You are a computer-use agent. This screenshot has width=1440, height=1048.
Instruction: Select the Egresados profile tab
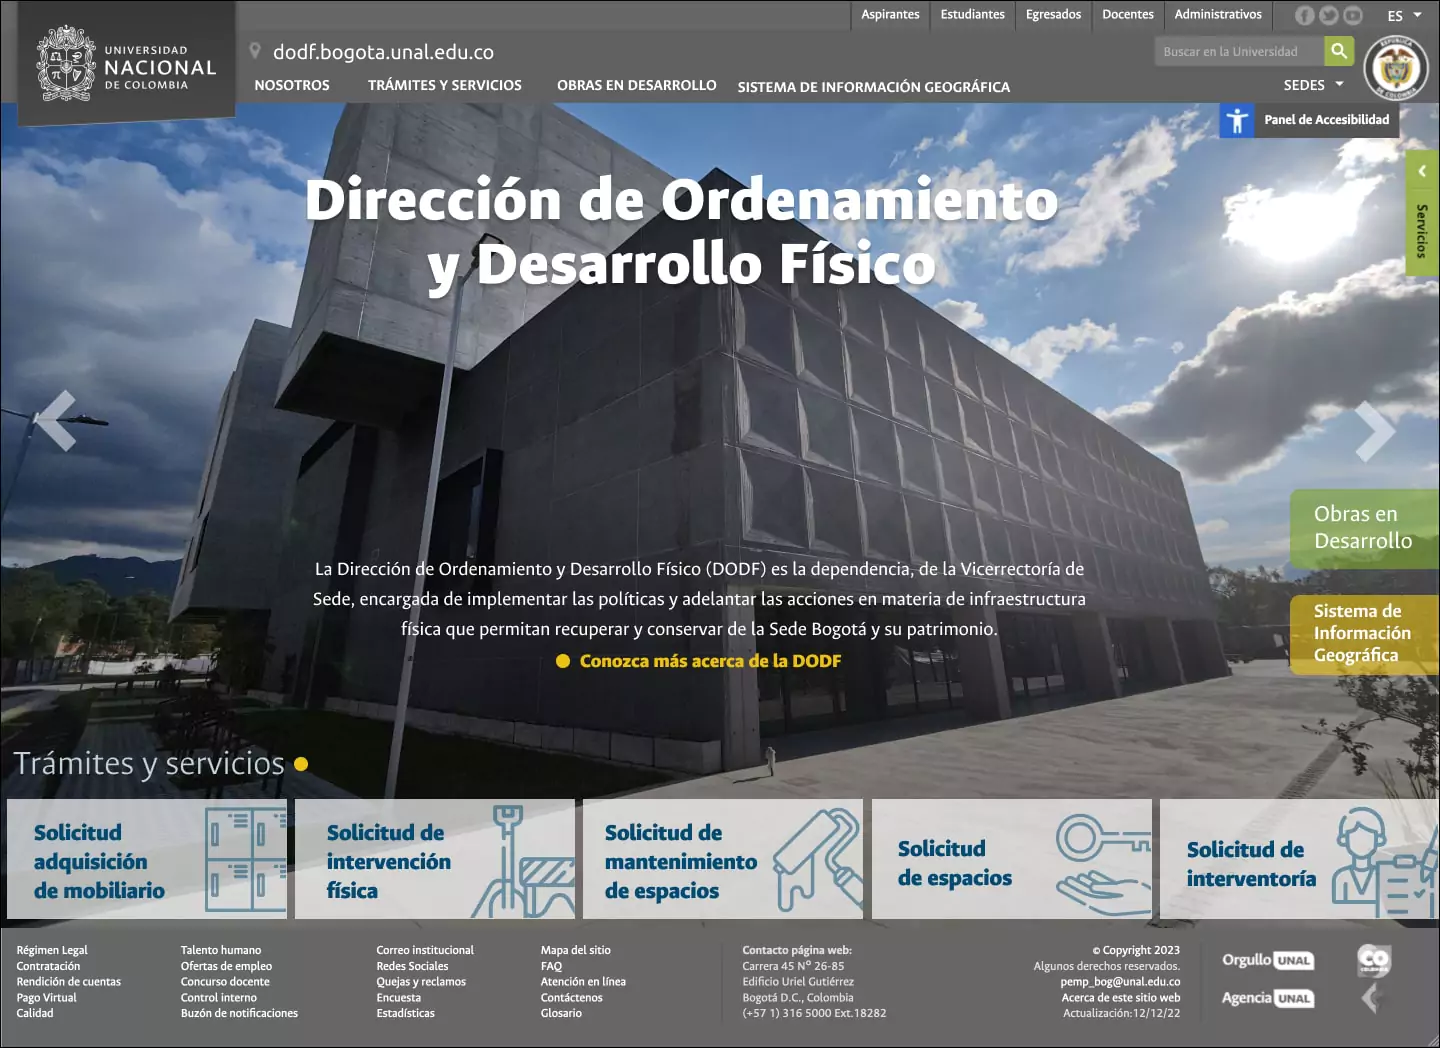(1054, 14)
